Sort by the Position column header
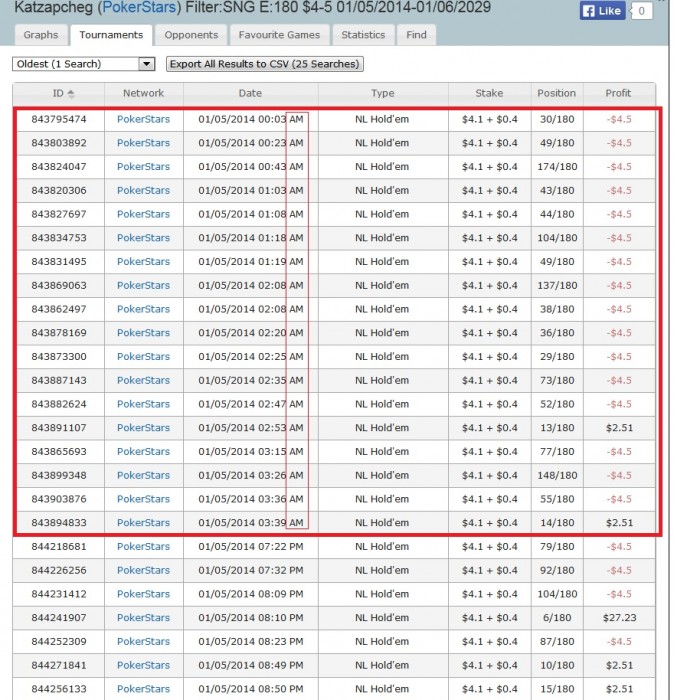Screen dimensions: 674x700 click(x=557, y=93)
